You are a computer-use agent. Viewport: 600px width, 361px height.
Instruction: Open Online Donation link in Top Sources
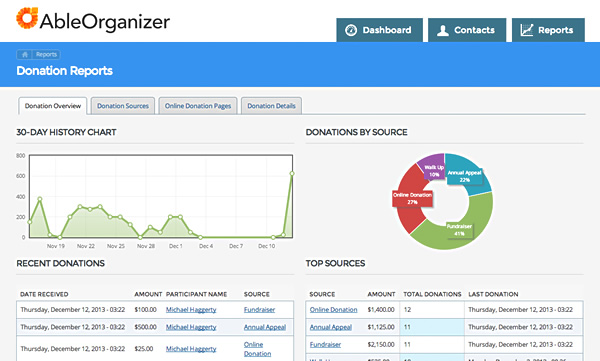coord(333,309)
